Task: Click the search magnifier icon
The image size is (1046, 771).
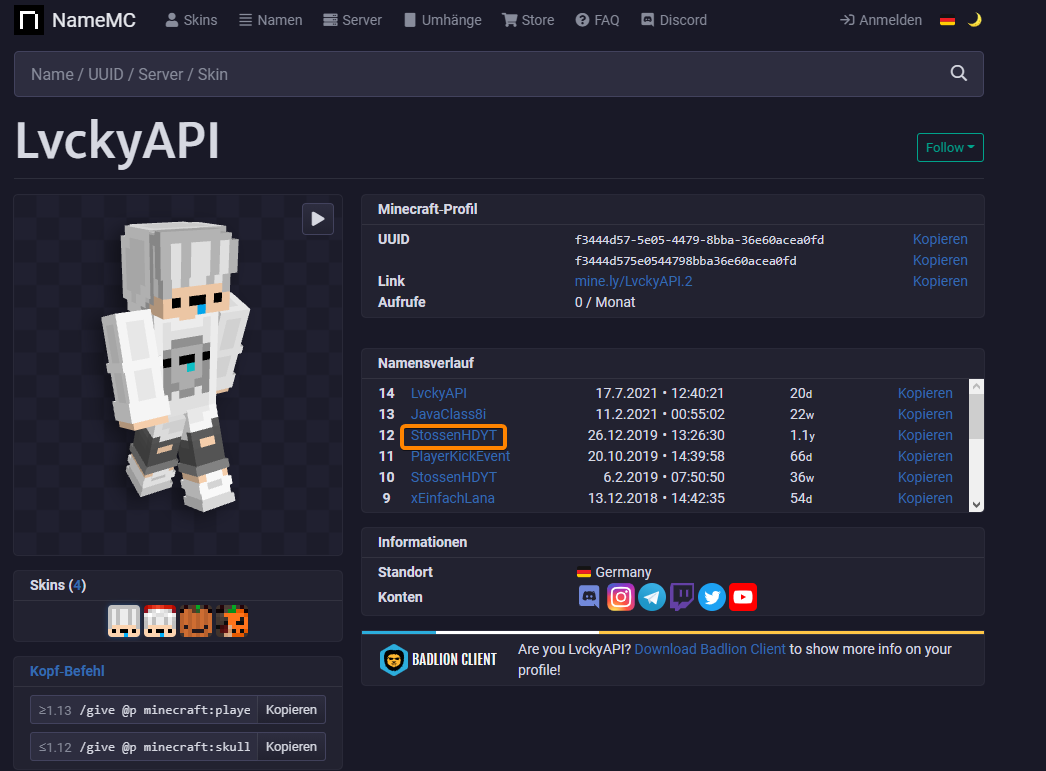Action: coord(958,74)
